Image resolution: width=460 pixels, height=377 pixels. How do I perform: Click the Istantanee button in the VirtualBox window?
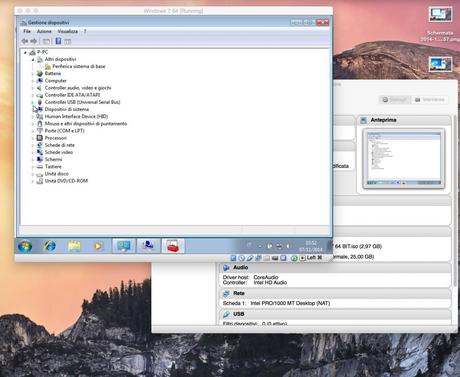429,100
